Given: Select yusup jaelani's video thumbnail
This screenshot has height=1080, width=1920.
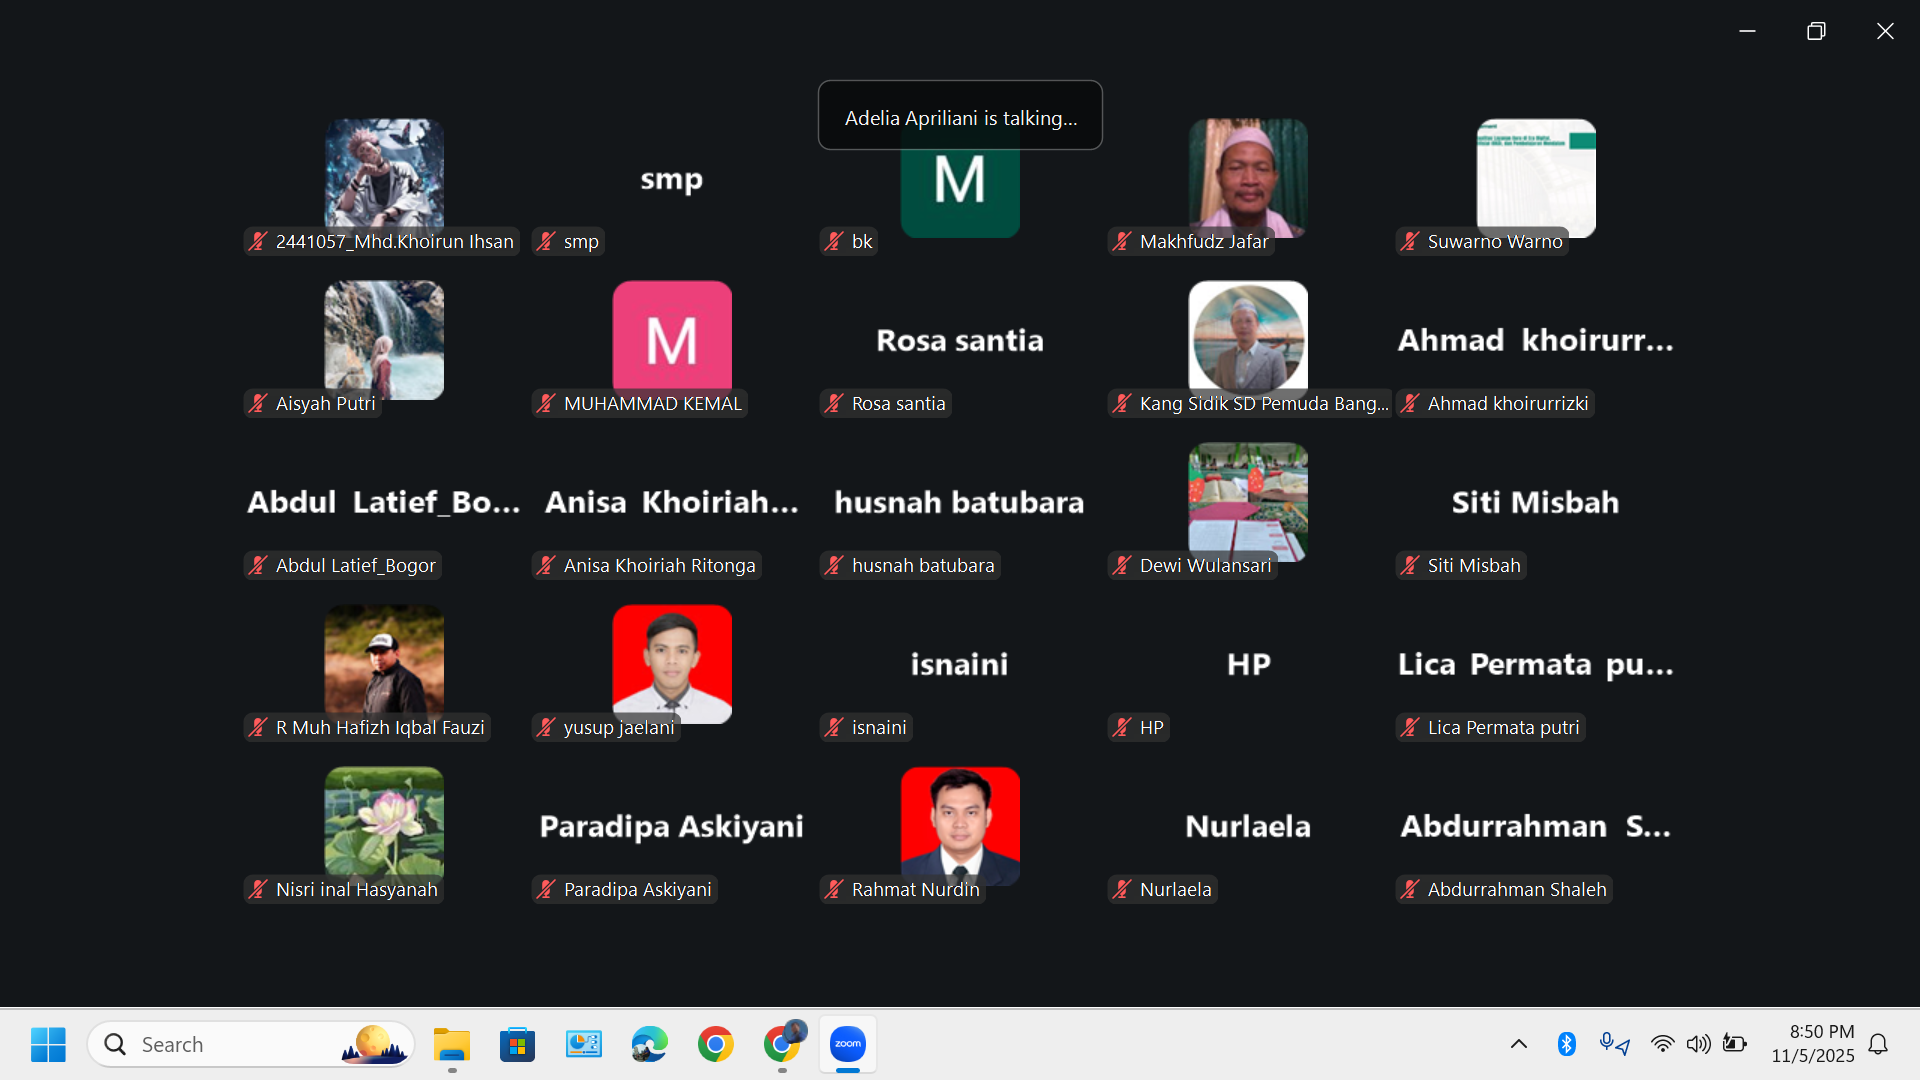Looking at the screenshot, I should pos(672,660).
